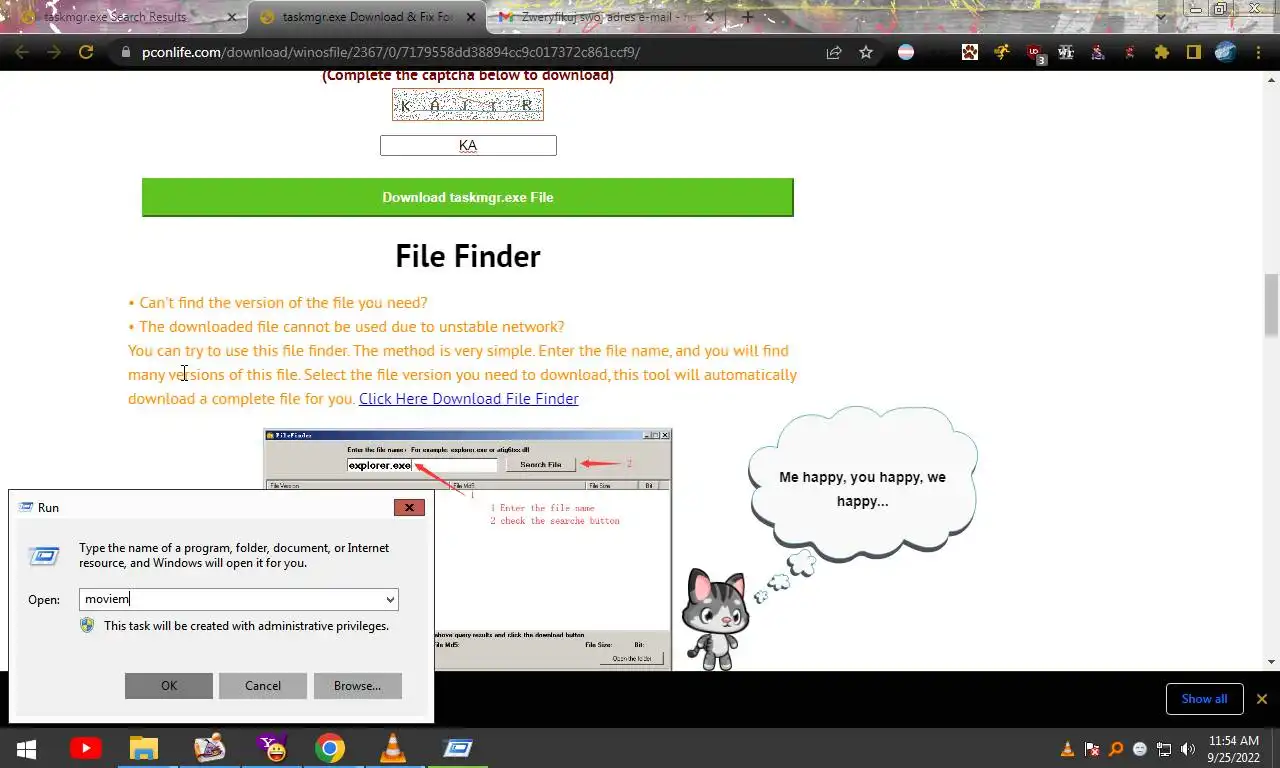Image resolution: width=1280 pixels, height=768 pixels.
Task: Close the Run dialog
Action: pyautogui.click(x=409, y=507)
